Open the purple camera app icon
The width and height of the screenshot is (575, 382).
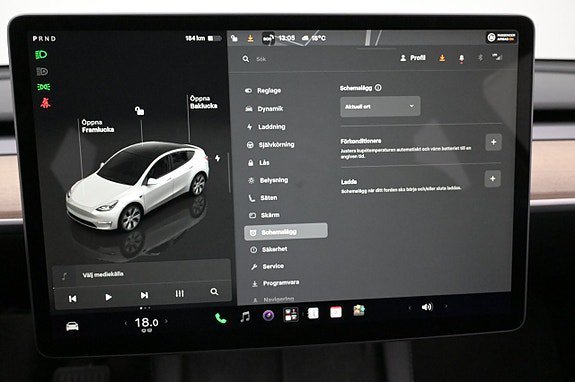tap(268, 315)
